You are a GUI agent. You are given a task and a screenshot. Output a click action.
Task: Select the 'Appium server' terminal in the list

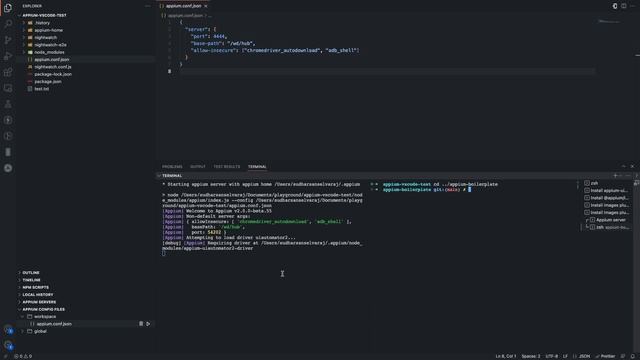pos(608,220)
